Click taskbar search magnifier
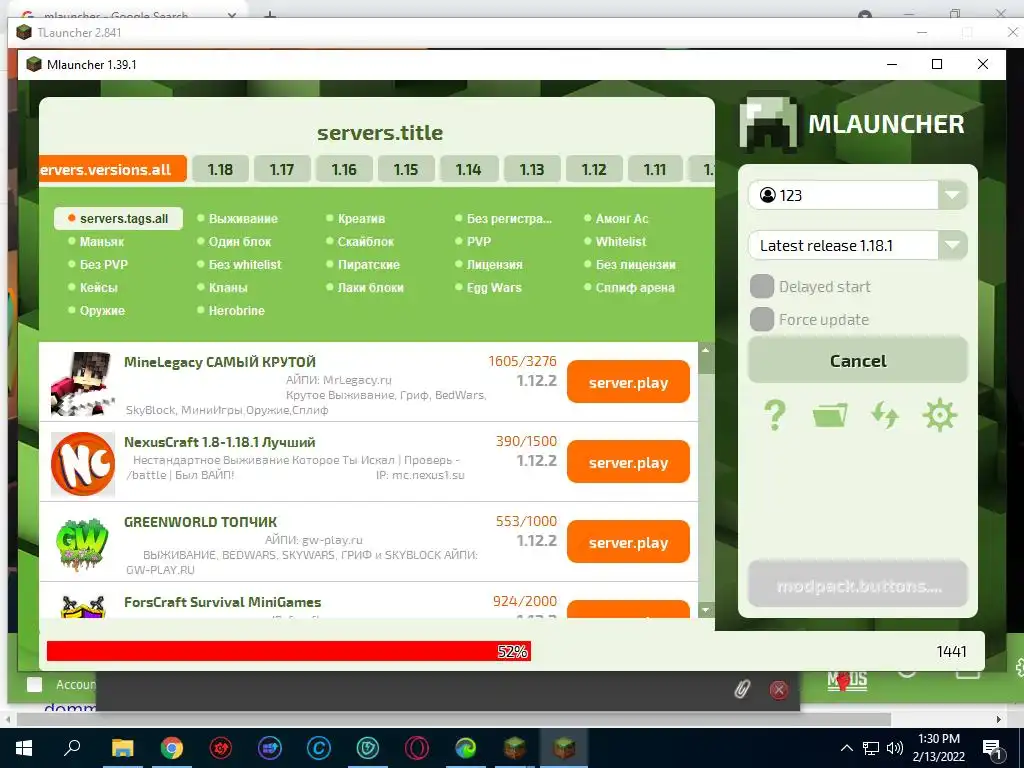 point(72,747)
